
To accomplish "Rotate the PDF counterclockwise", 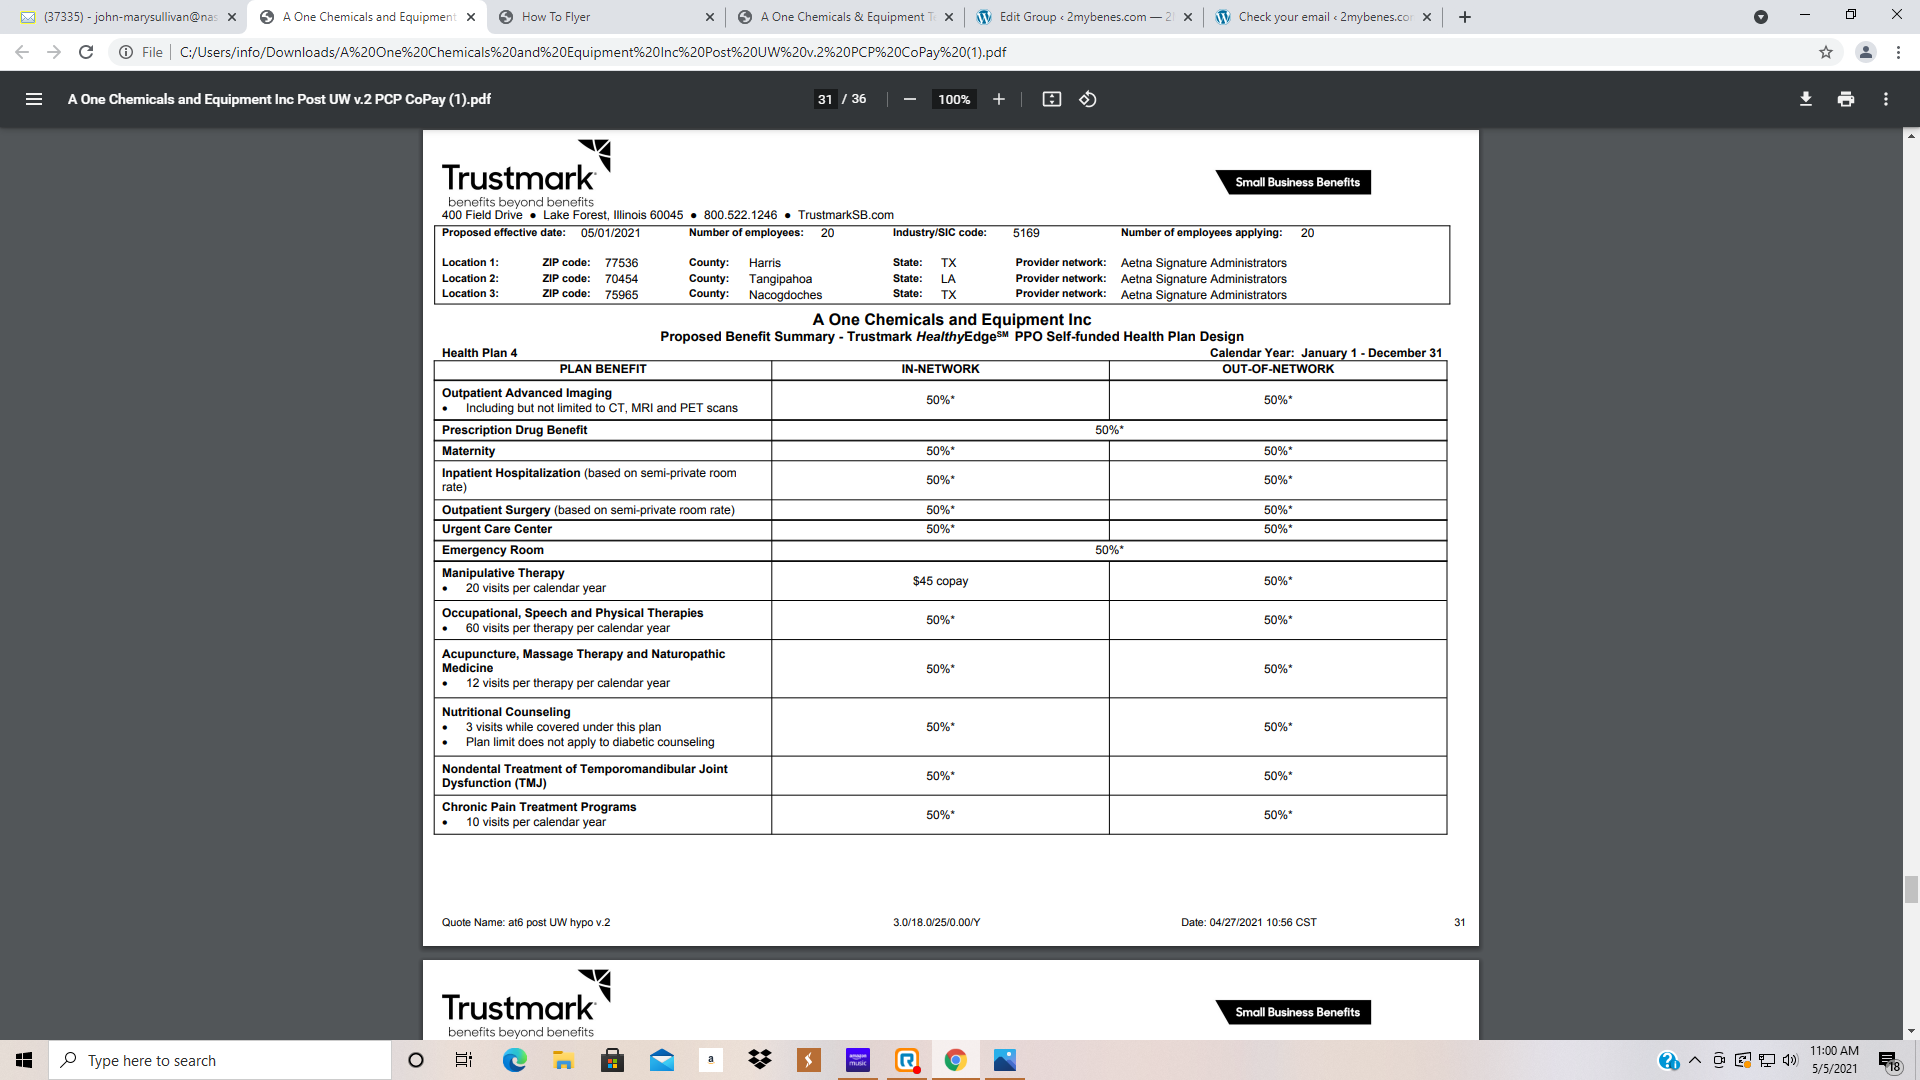I will pos(1088,99).
